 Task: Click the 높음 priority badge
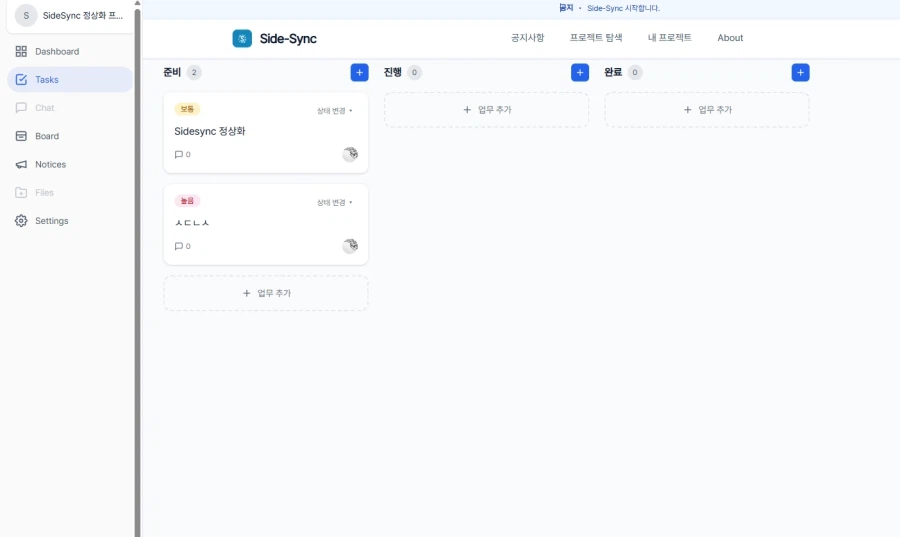pyautogui.click(x=187, y=201)
